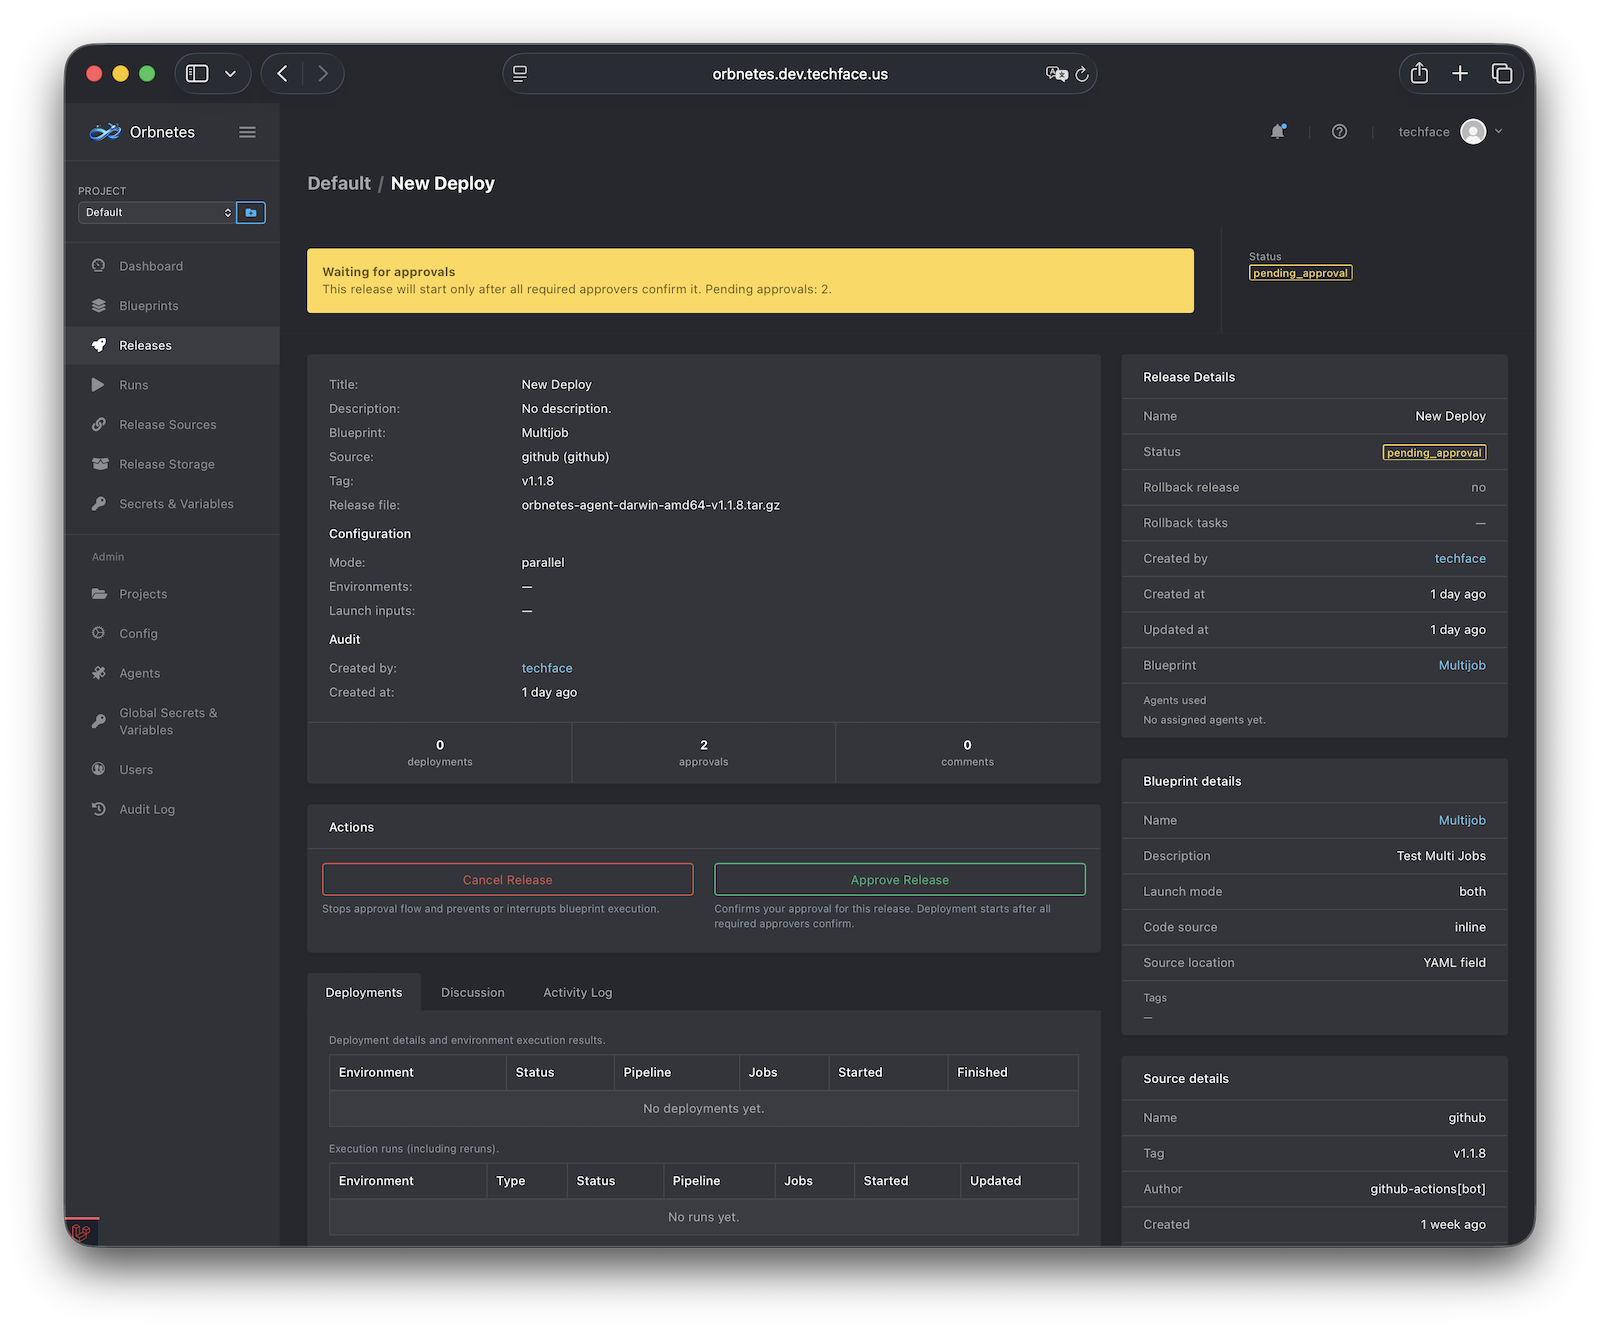Screen dimensions: 1600x1332
Task: Click the Approve Release button
Action: [899, 879]
